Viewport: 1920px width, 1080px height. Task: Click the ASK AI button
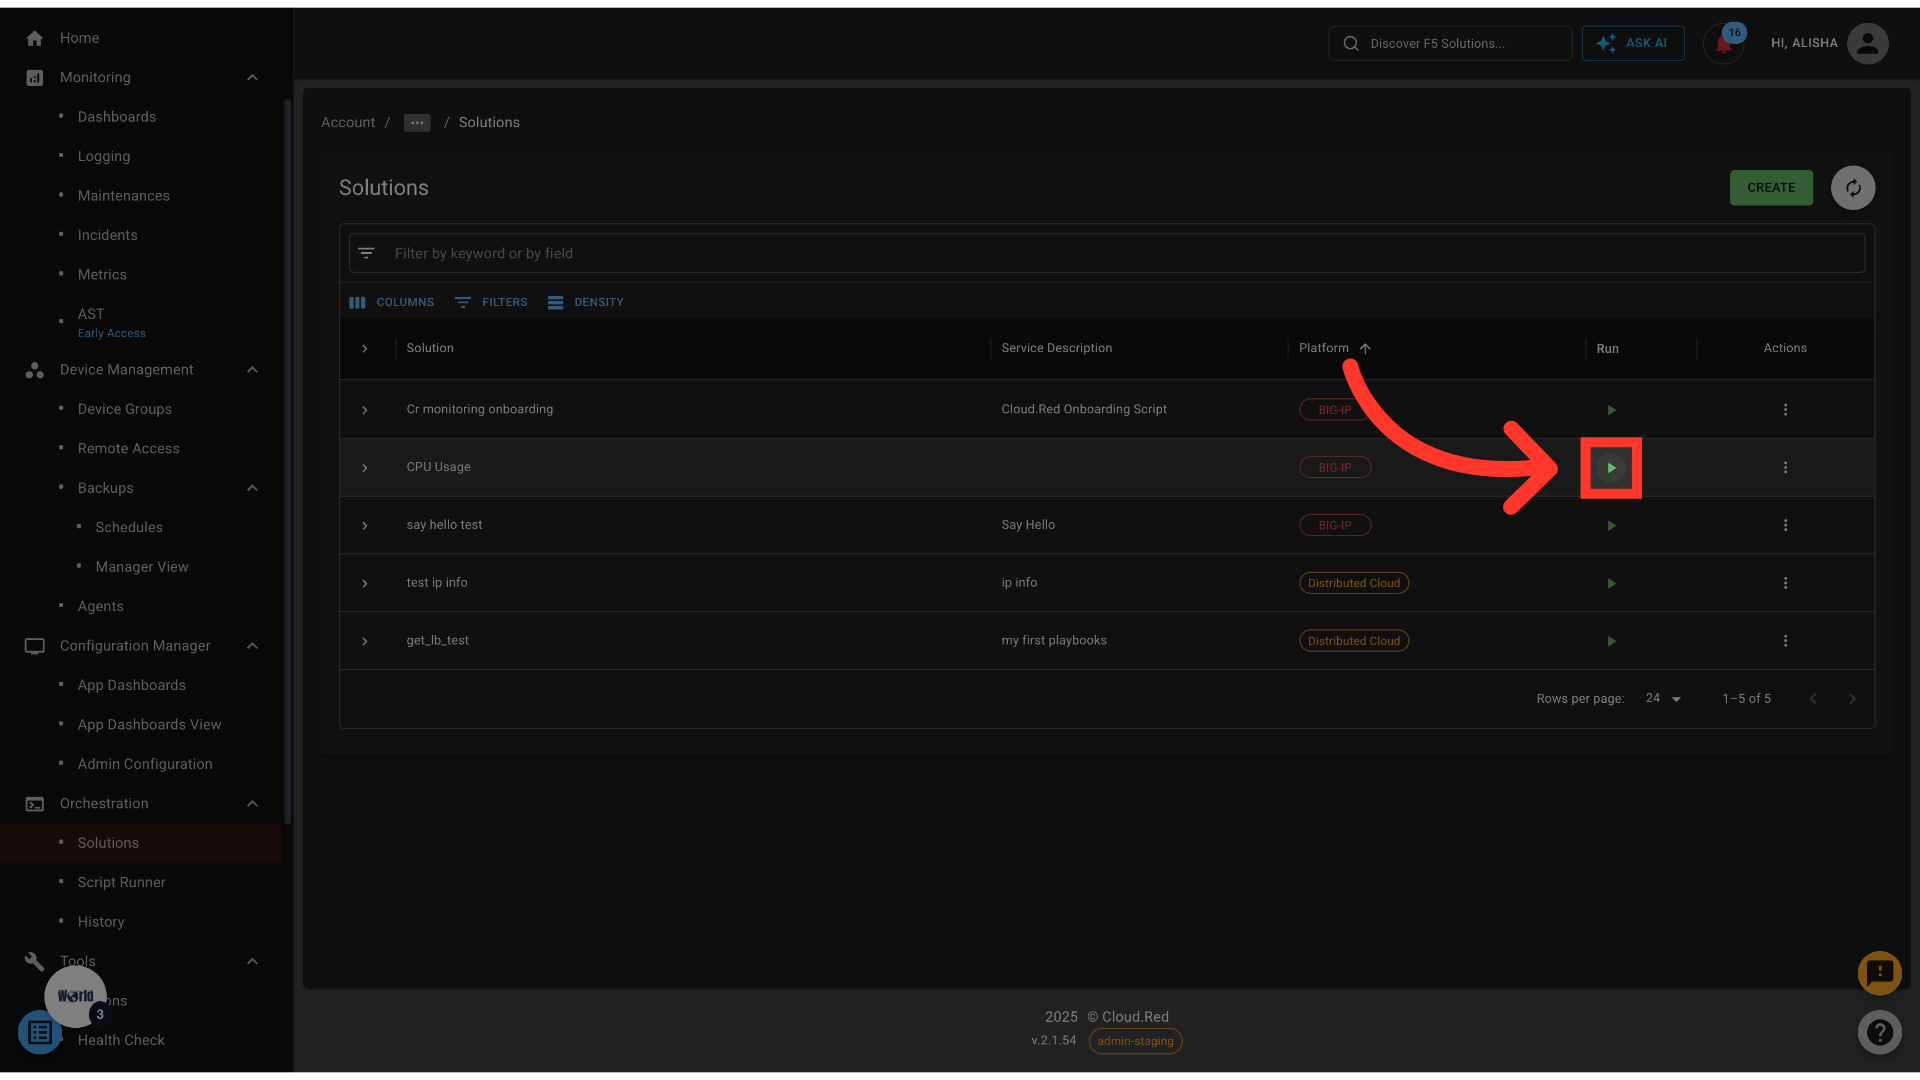tap(1632, 44)
